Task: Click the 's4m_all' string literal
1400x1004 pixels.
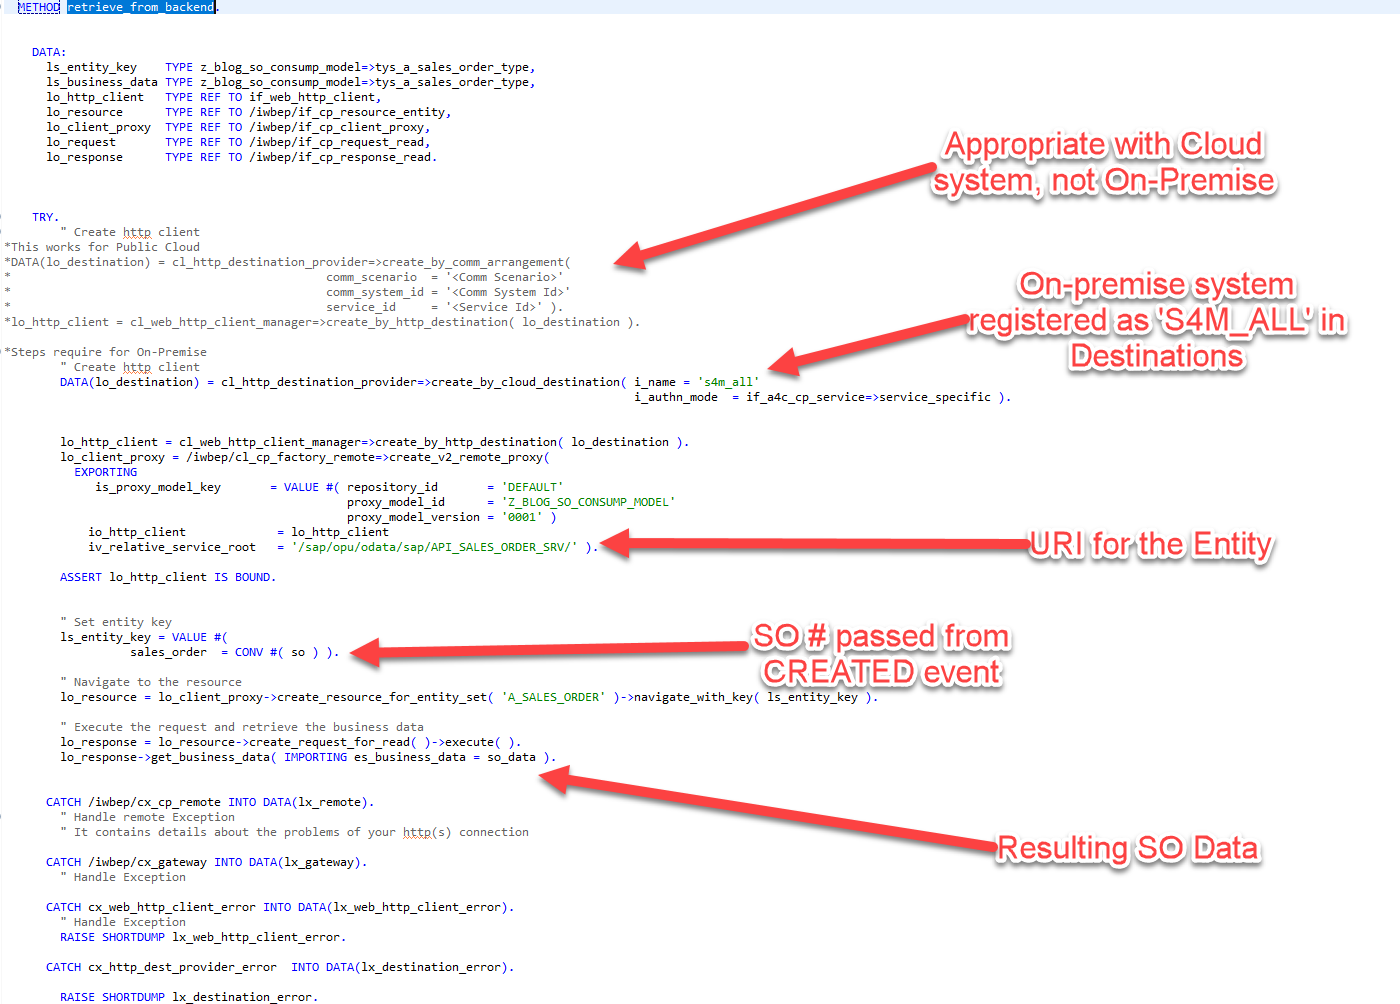Action: point(728,382)
